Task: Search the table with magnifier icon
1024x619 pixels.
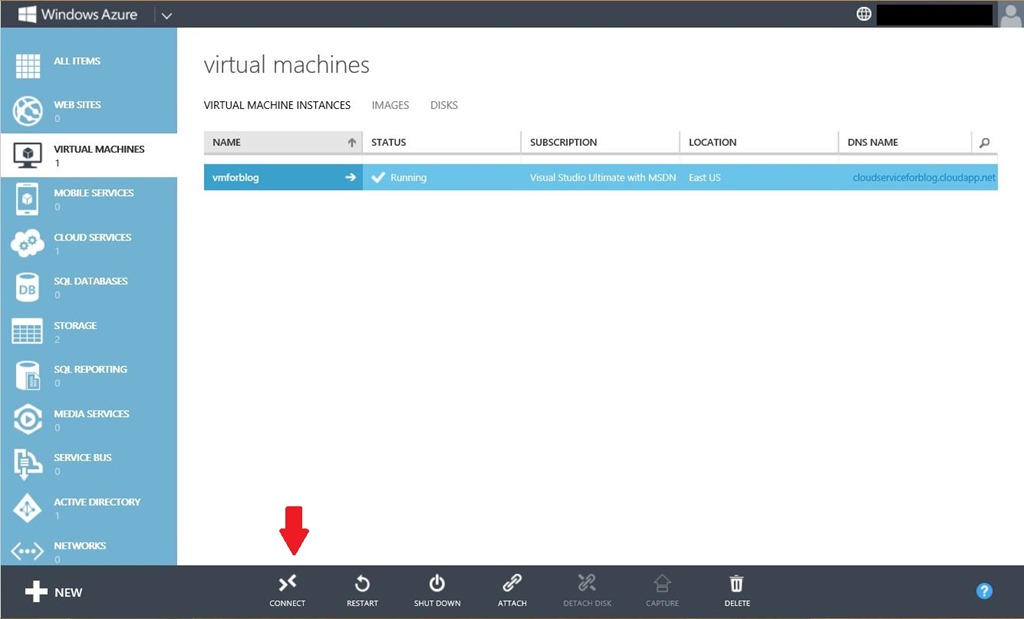Action: [x=984, y=142]
